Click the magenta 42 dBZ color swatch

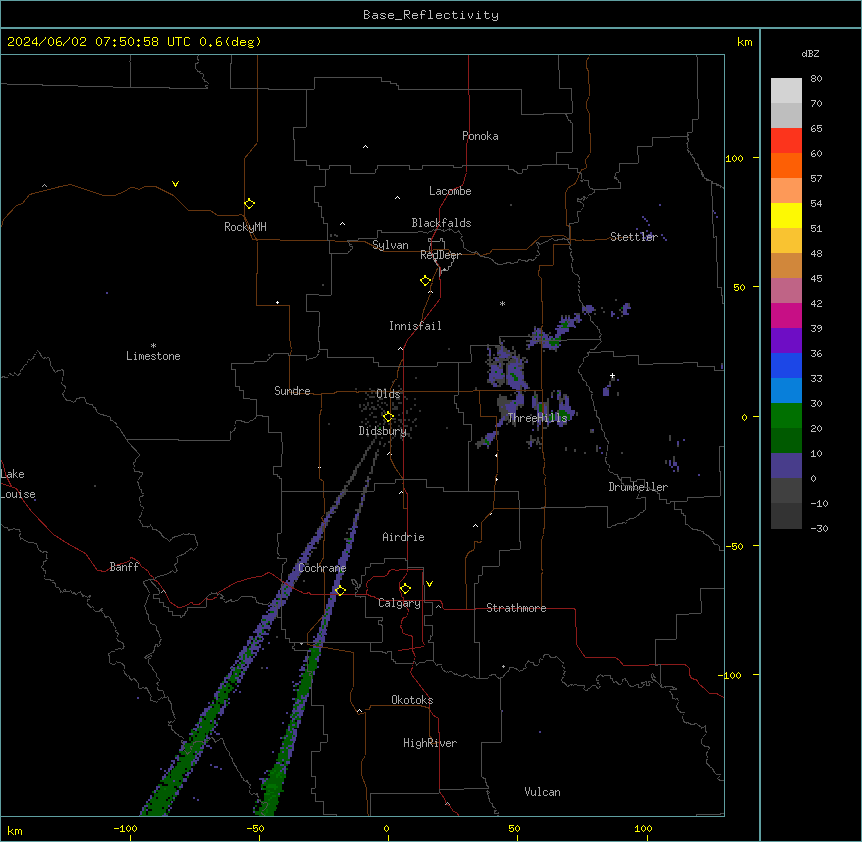[x=786, y=315]
